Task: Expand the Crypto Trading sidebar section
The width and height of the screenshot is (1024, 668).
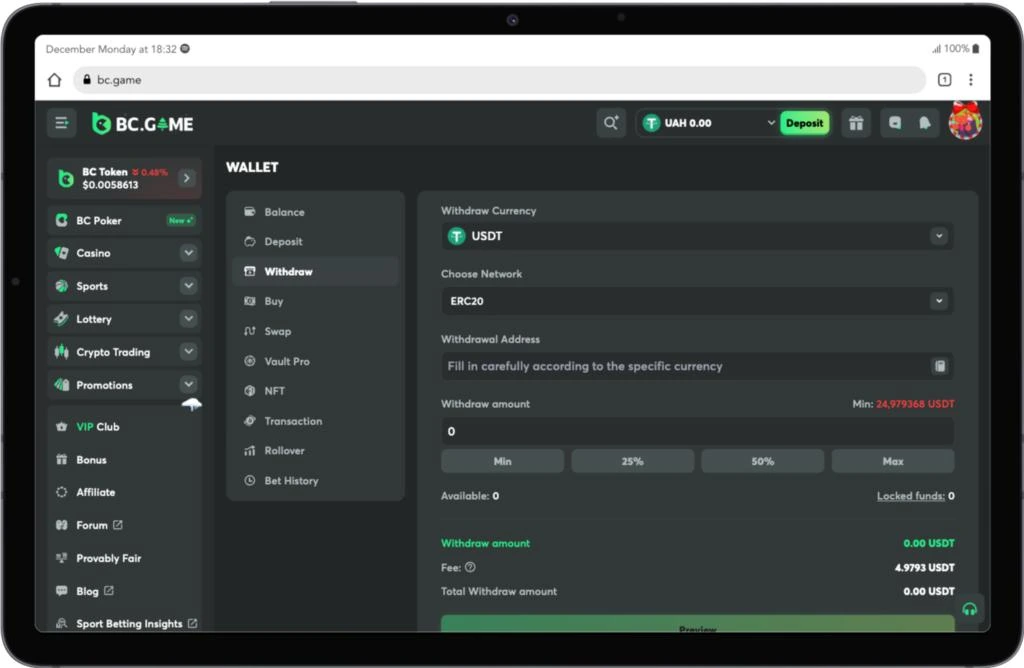Action: [188, 351]
